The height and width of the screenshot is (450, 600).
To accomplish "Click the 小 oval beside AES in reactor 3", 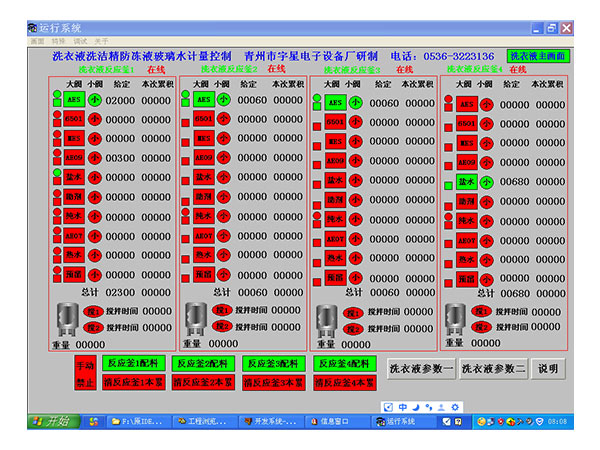I will click(355, 103).
